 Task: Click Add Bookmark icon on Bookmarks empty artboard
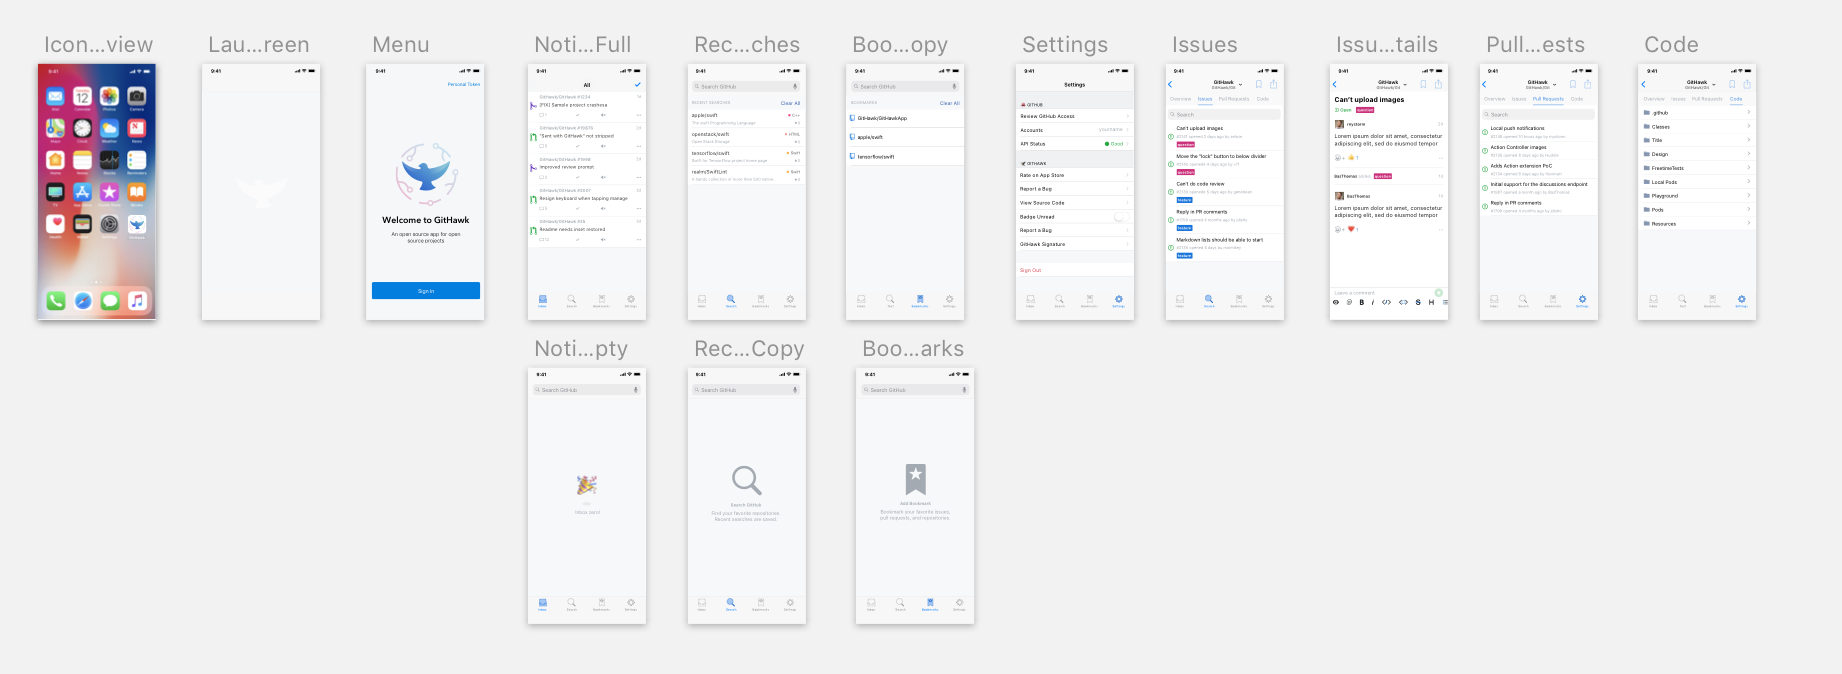pos(915,479)
